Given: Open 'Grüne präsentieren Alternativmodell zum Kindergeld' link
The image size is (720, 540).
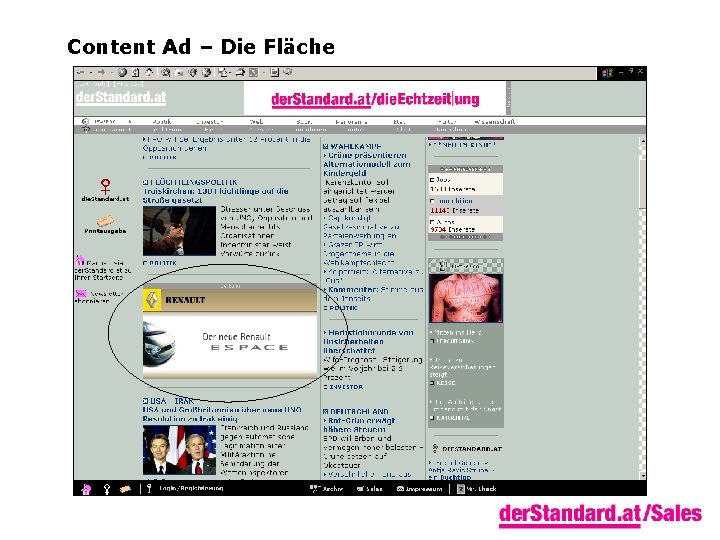Looking at the screenshot, I should [x=367, y=164].
